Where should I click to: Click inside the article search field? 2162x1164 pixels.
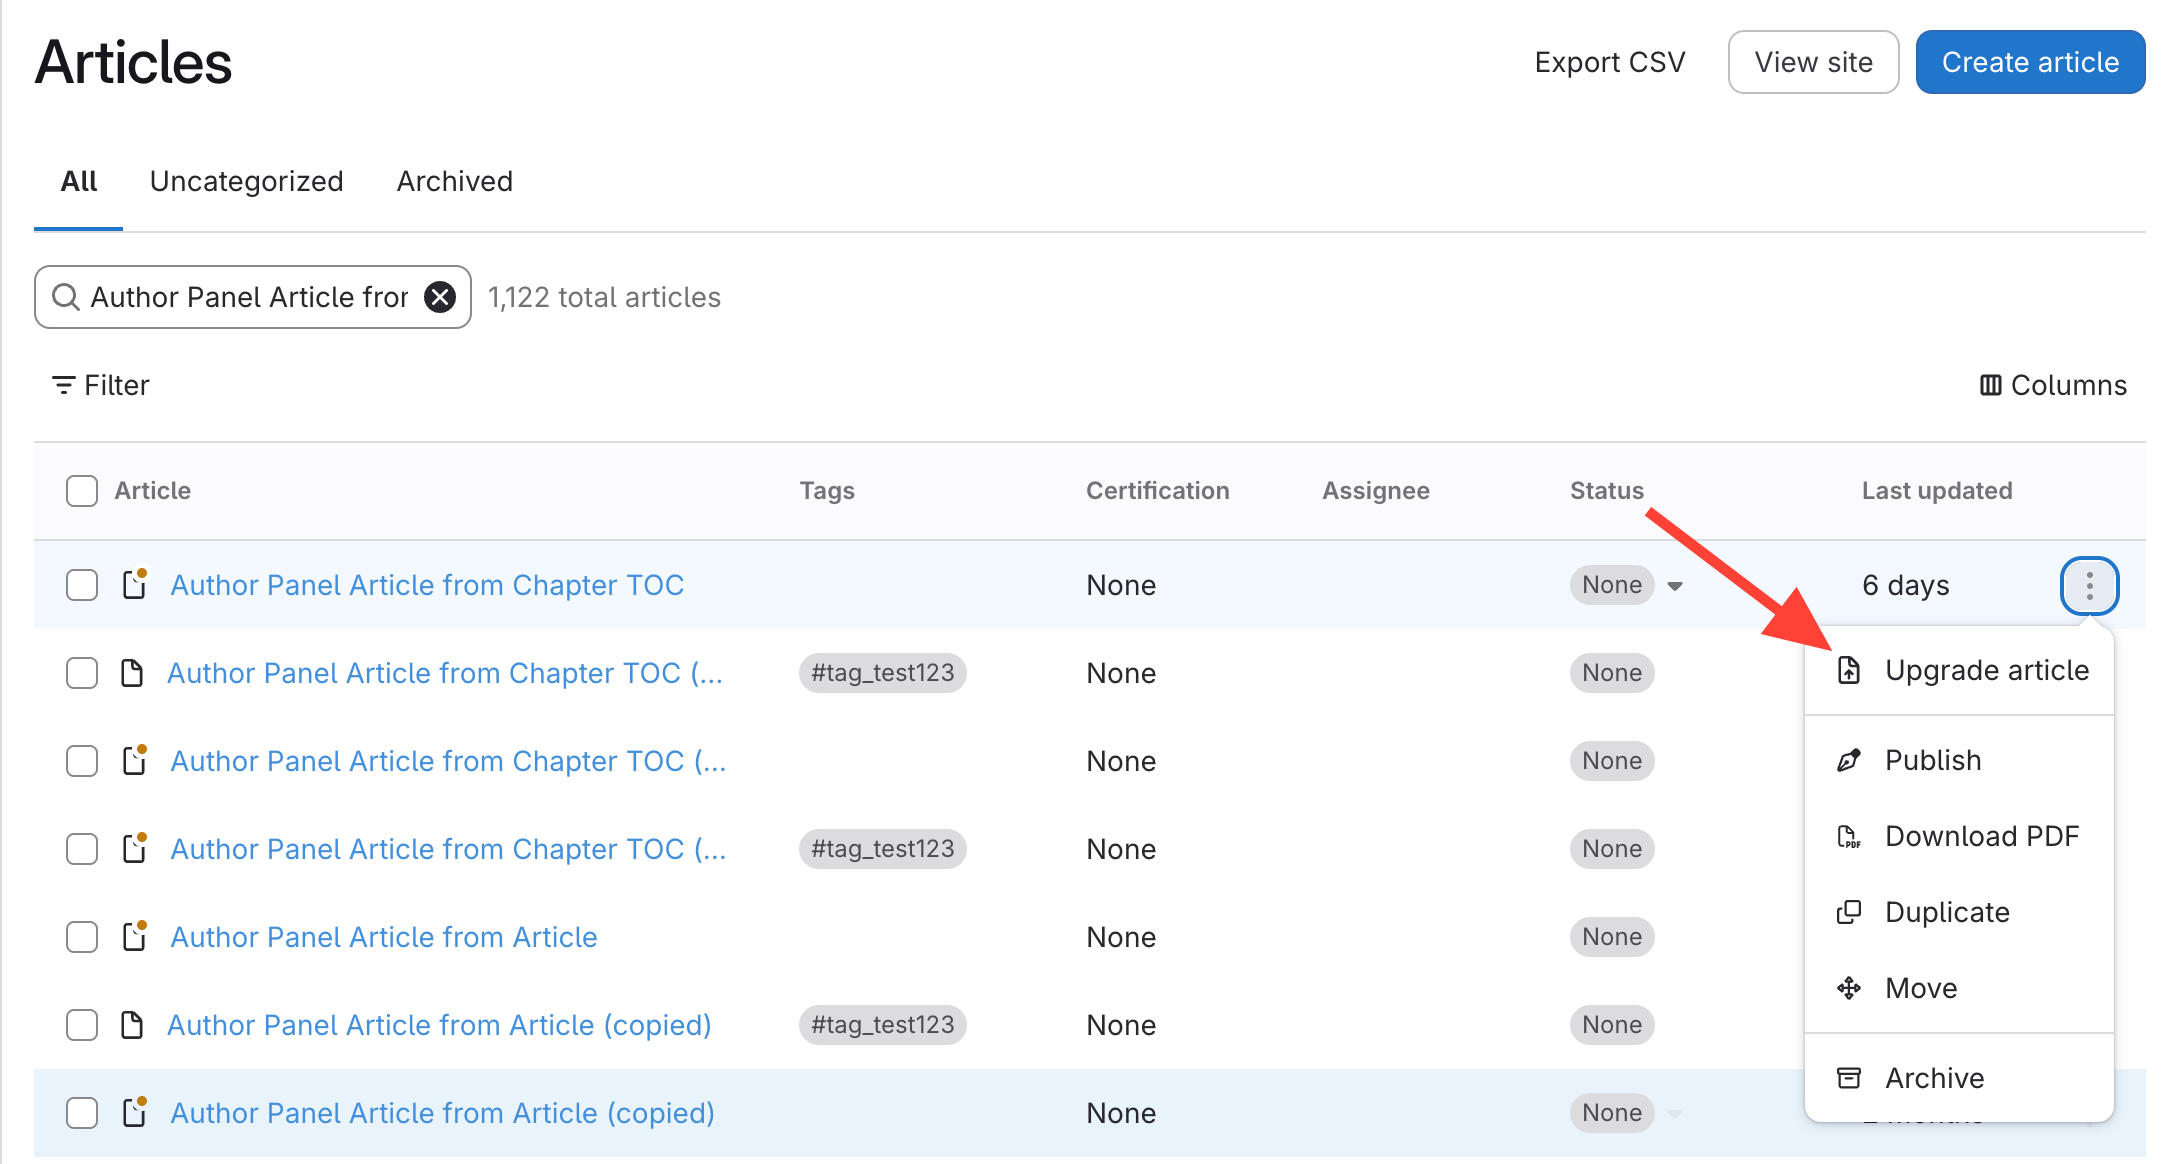250,297
